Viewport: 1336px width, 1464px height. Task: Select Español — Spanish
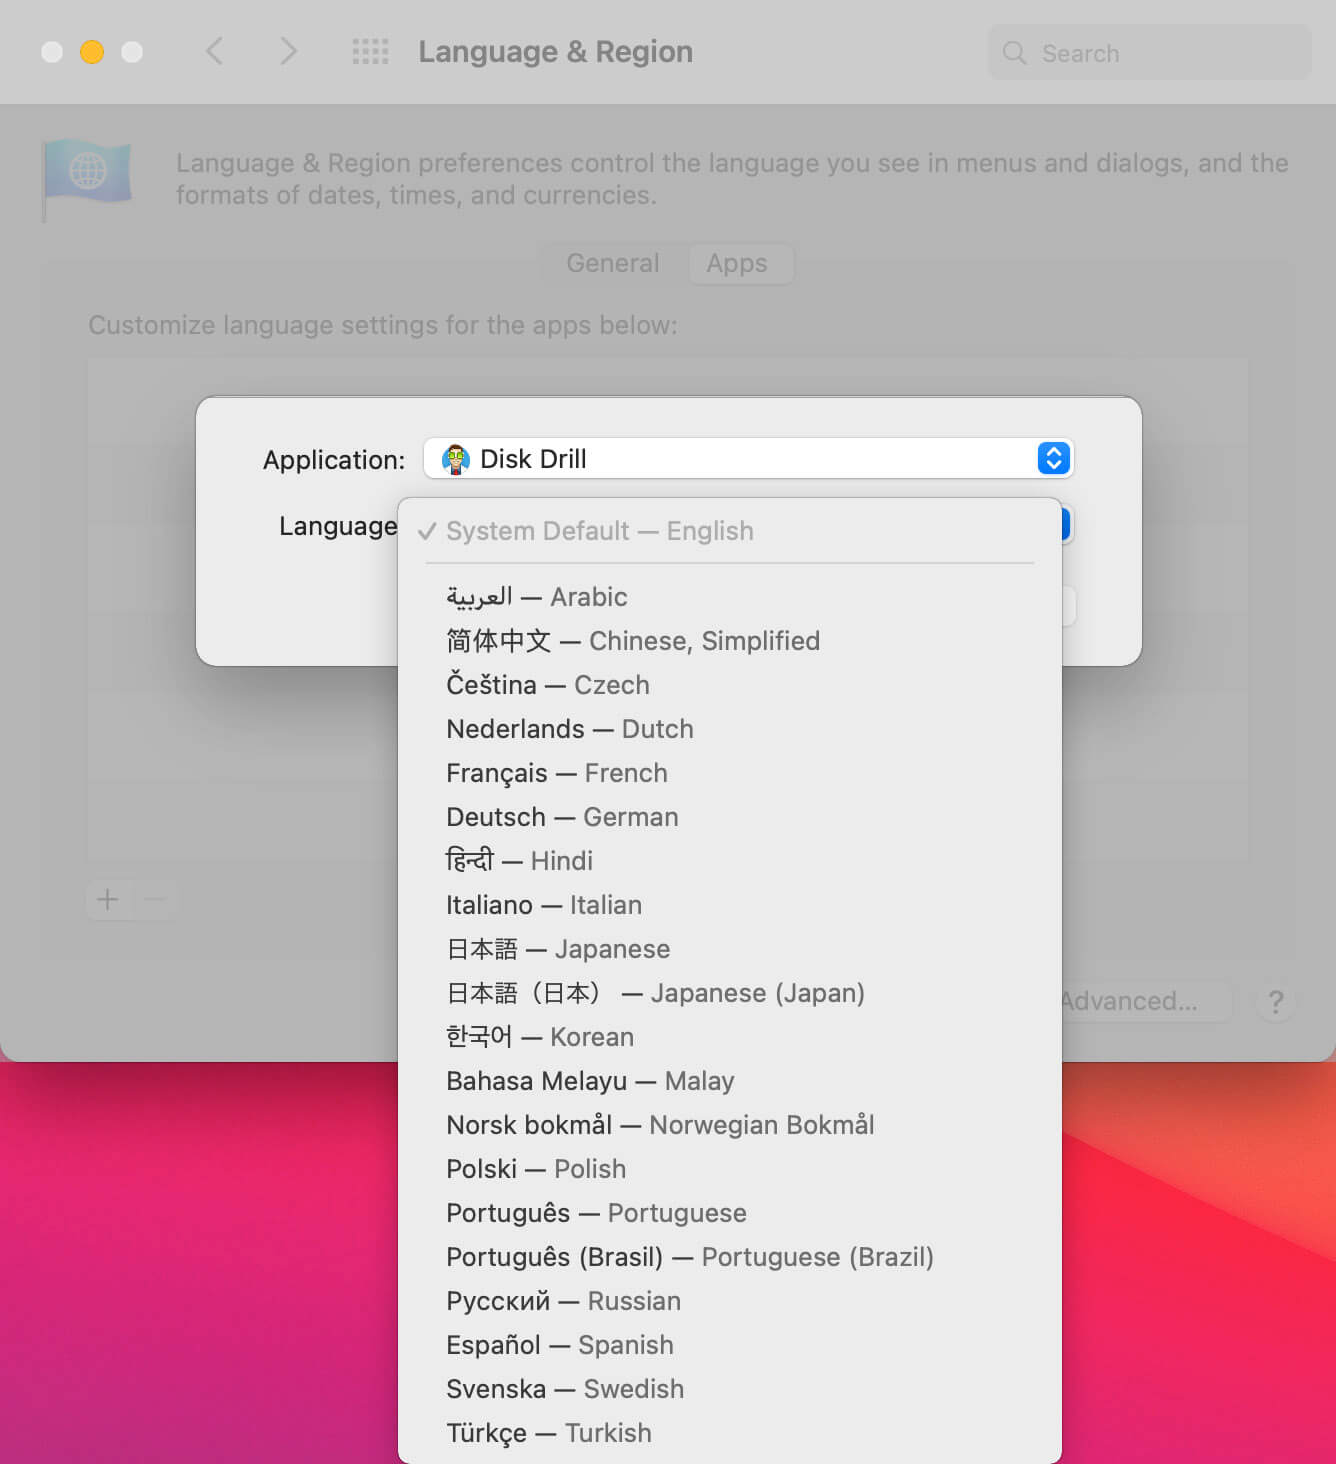pyautogui.click(x=730, y=1345)
